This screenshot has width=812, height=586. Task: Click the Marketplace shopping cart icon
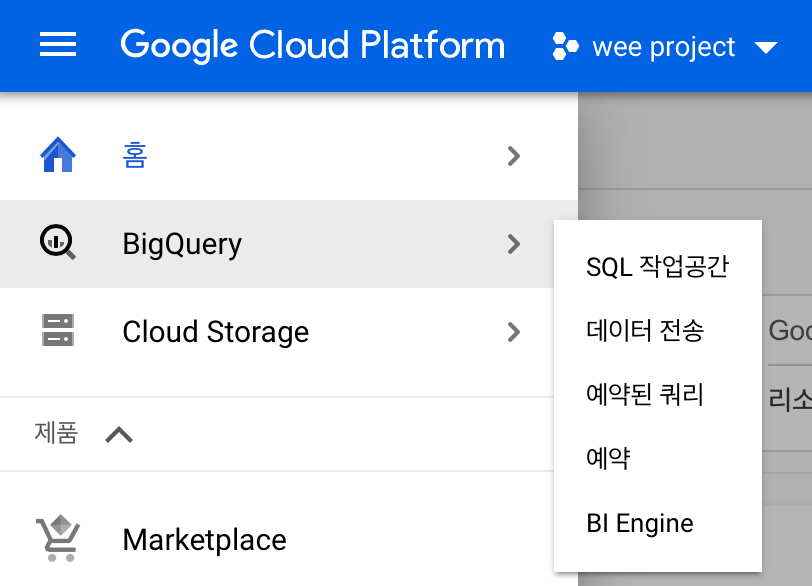(x=58, y=538)
